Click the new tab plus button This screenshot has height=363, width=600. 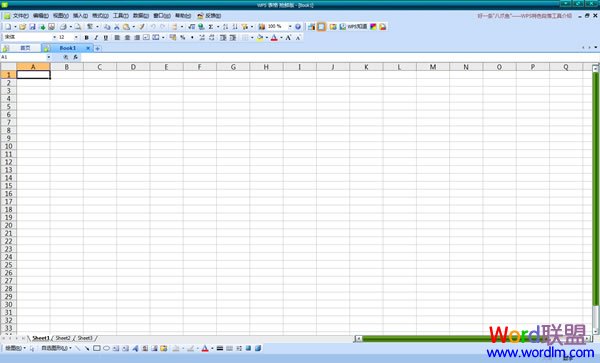point(98,48)
